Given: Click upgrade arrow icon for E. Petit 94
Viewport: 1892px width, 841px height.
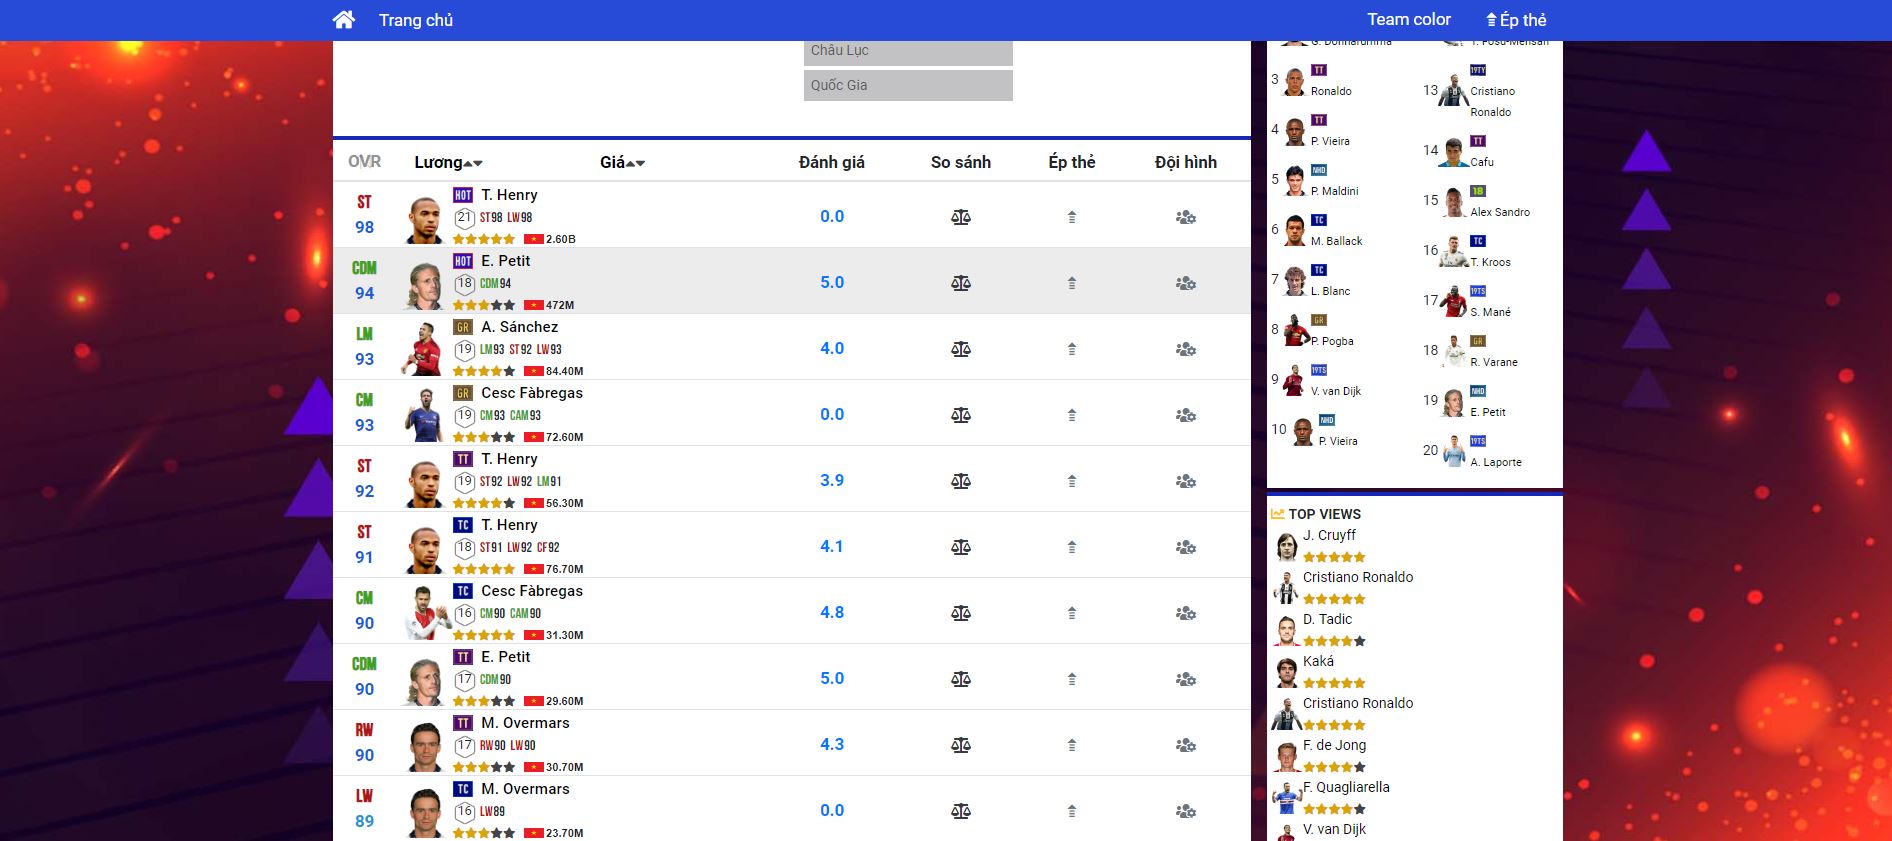Looking at the screenshot, I should click(x=1071, y=283).
